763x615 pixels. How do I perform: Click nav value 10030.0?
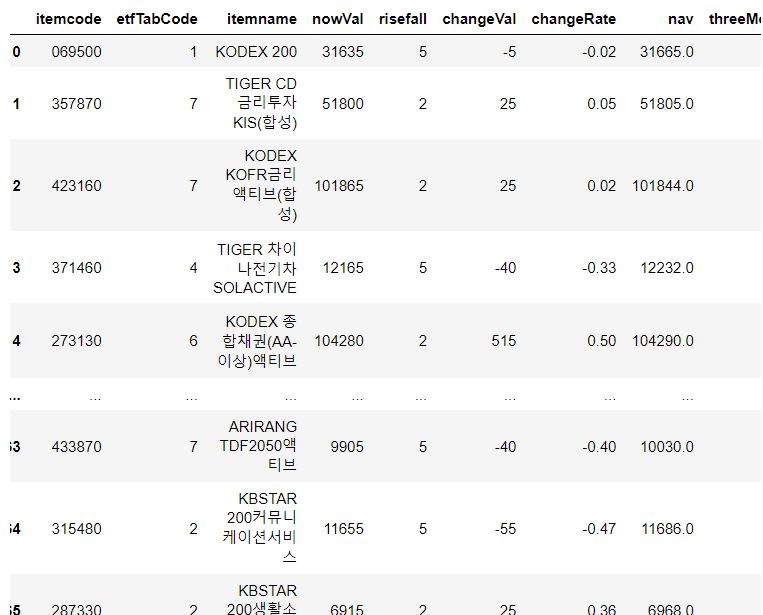667,446
